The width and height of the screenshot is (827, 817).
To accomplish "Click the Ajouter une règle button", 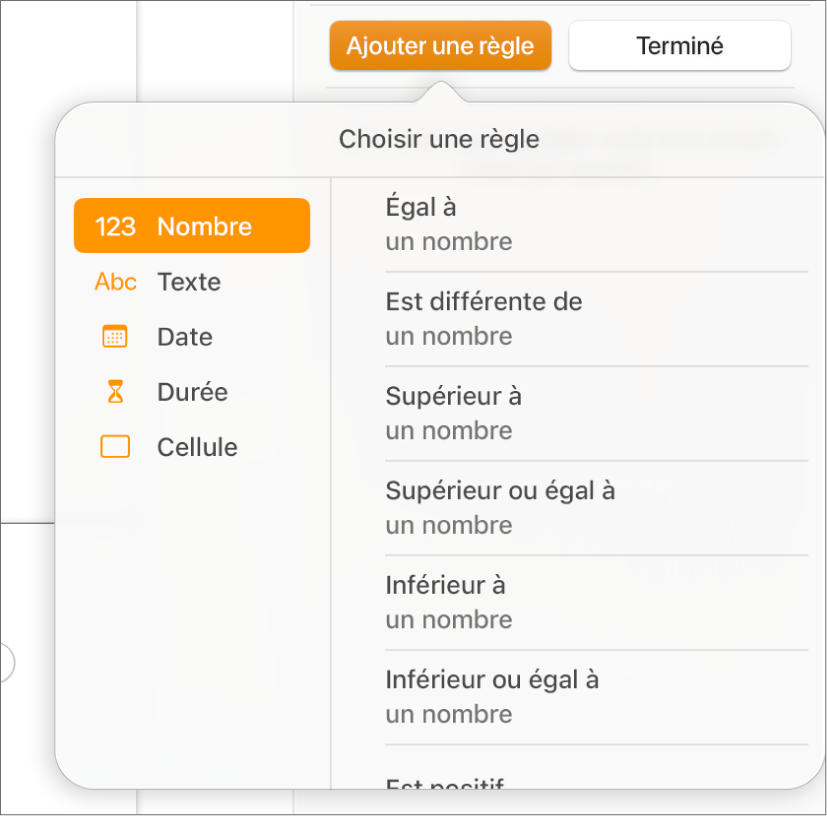I will [440, 45].
